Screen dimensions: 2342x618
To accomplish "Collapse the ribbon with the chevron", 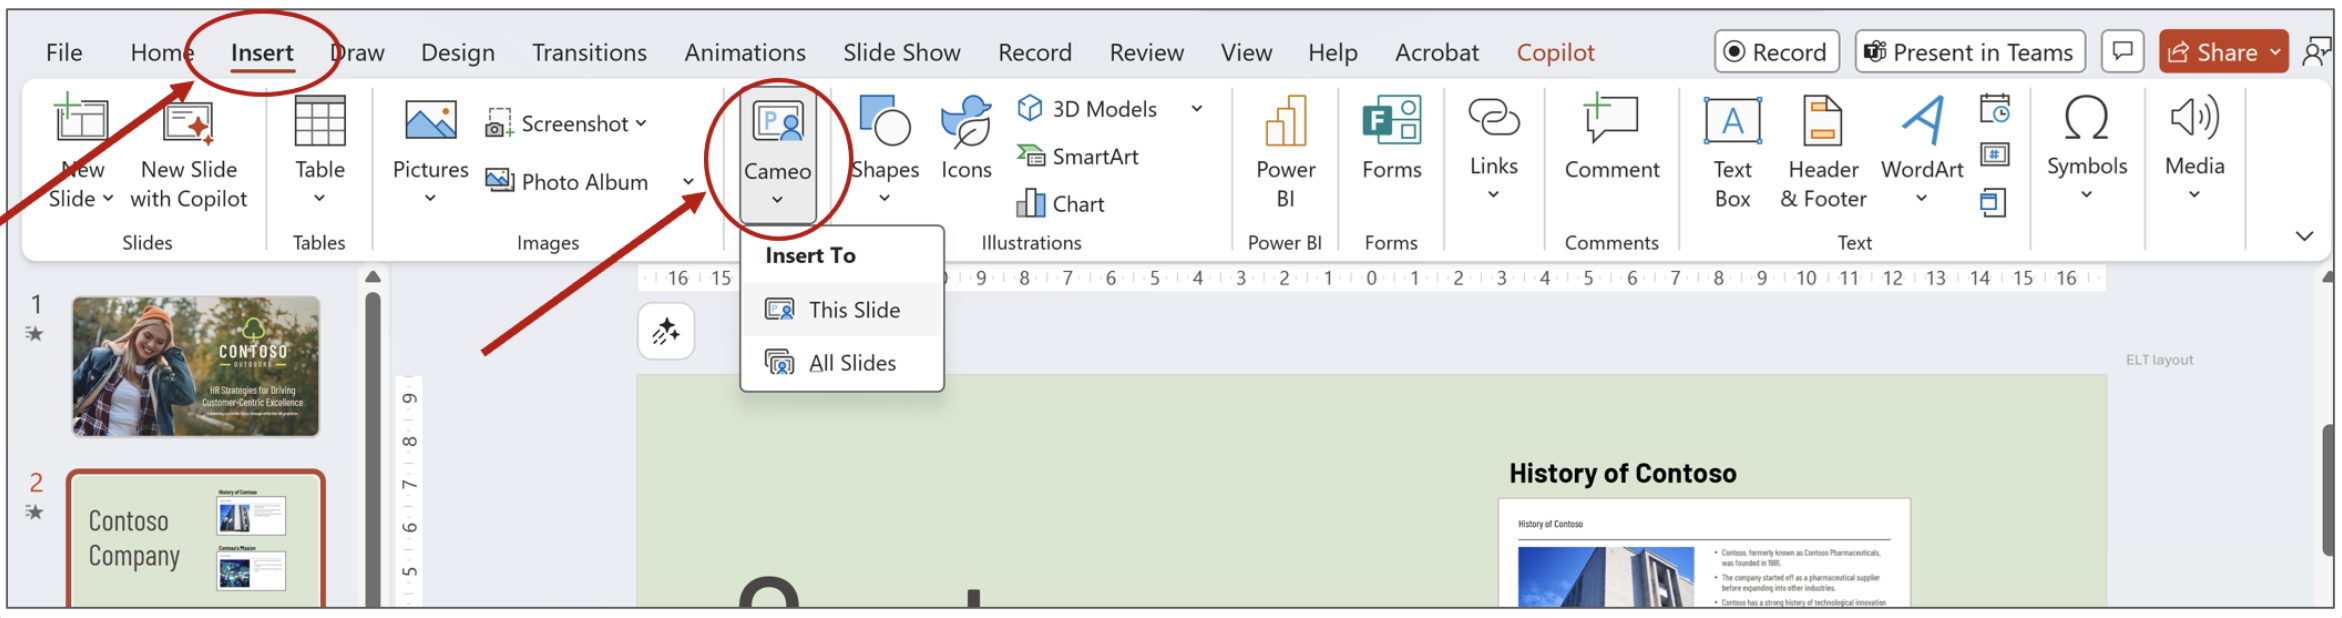I will pyautogui.click(x=2304, y=236).
